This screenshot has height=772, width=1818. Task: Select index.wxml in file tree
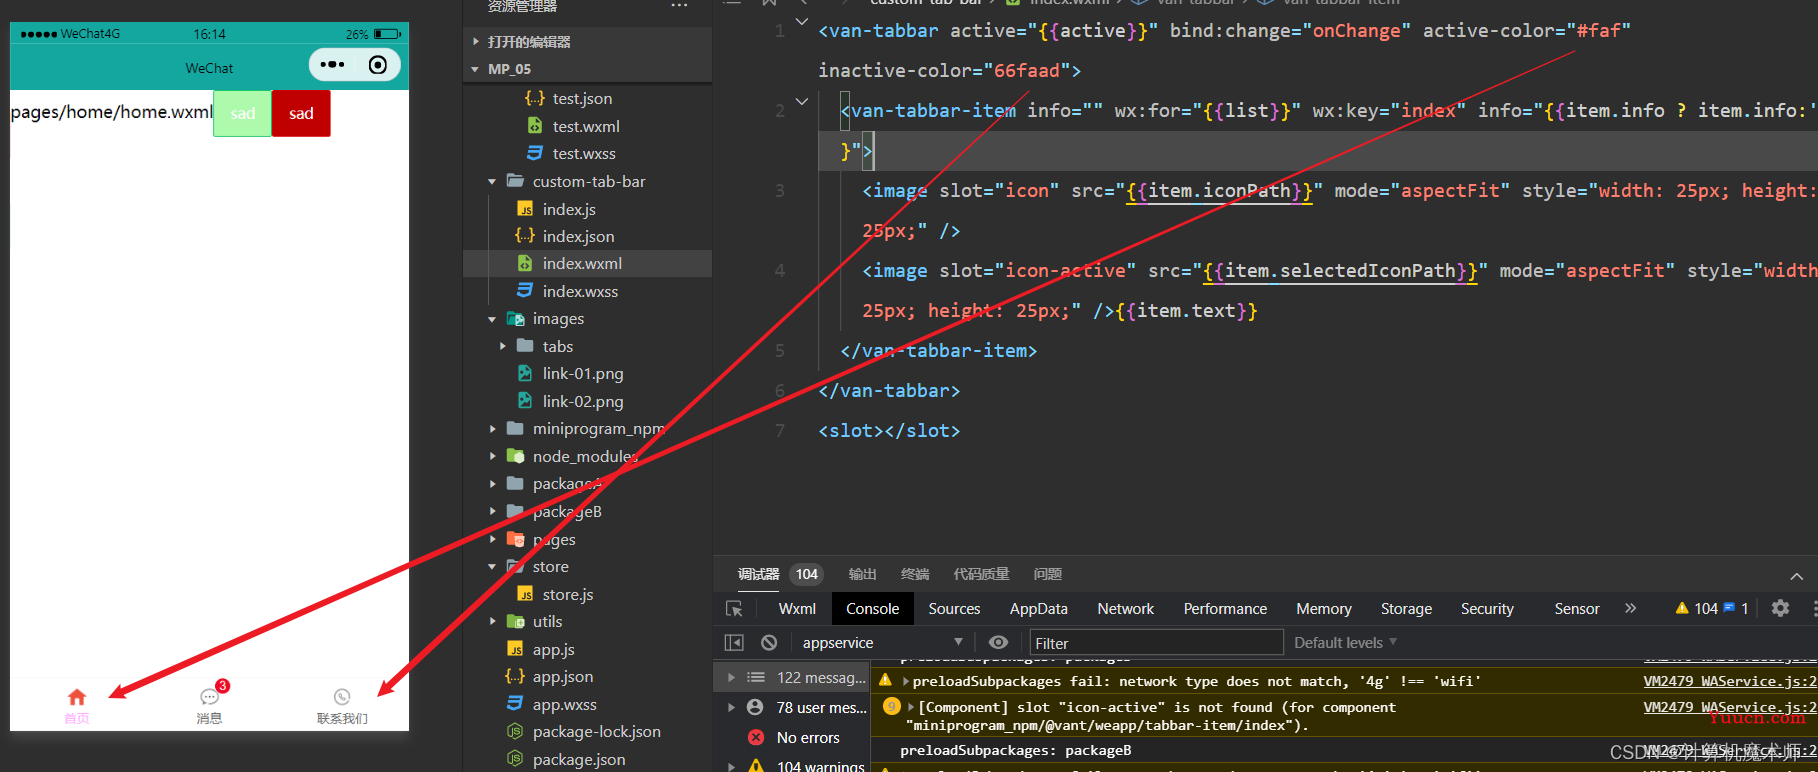pos(582,263)
